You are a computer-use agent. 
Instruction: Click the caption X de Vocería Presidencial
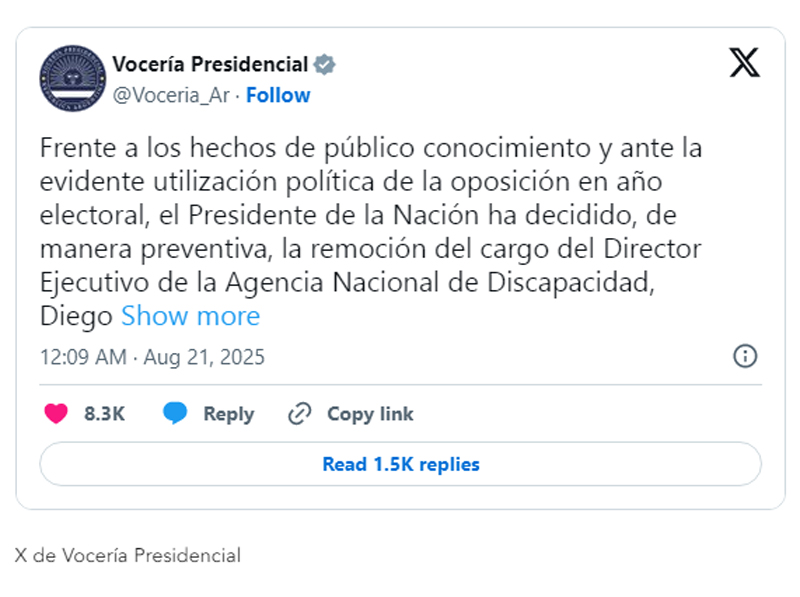pyautogui.click(x=128, y=555)
